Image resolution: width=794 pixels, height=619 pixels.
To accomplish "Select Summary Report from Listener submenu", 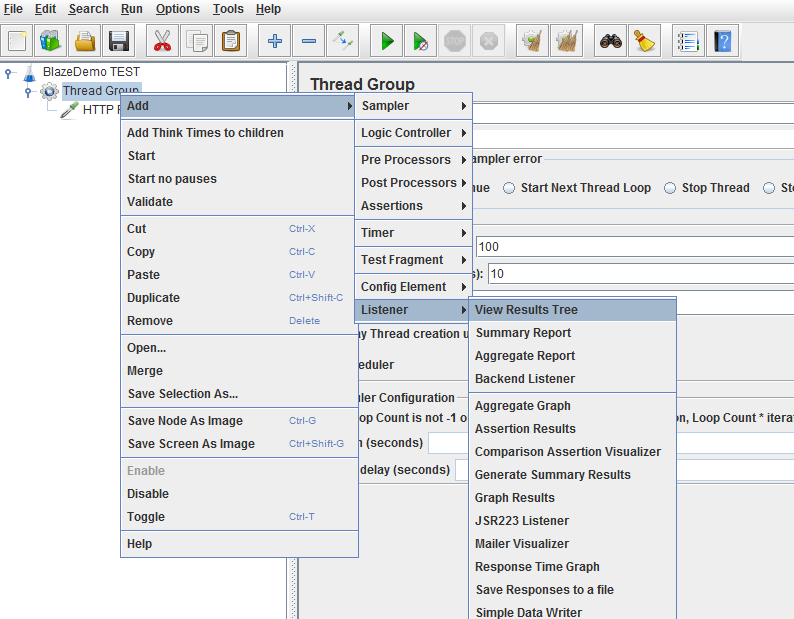I will (x=523, y=333).
